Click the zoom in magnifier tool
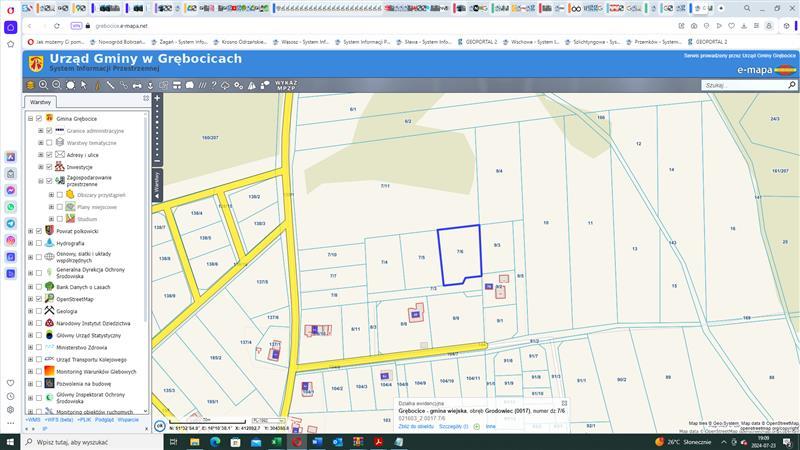Viewport: 800px width, 450px height. click(x=43, y=86)
